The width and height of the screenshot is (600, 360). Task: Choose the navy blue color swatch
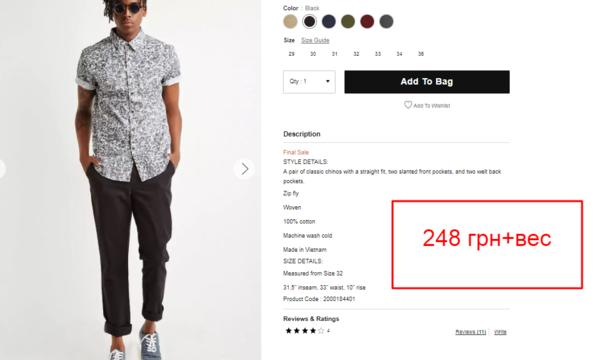tap(329, 21)
